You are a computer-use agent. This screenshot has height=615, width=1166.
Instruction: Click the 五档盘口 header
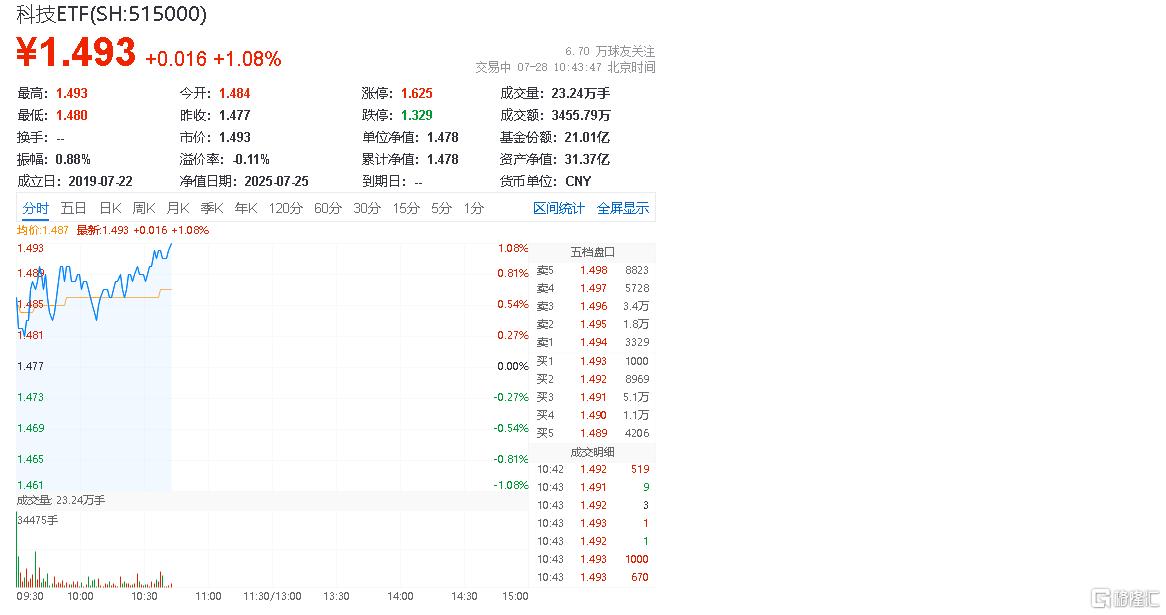pyautogui.click(x=593, y=252)
